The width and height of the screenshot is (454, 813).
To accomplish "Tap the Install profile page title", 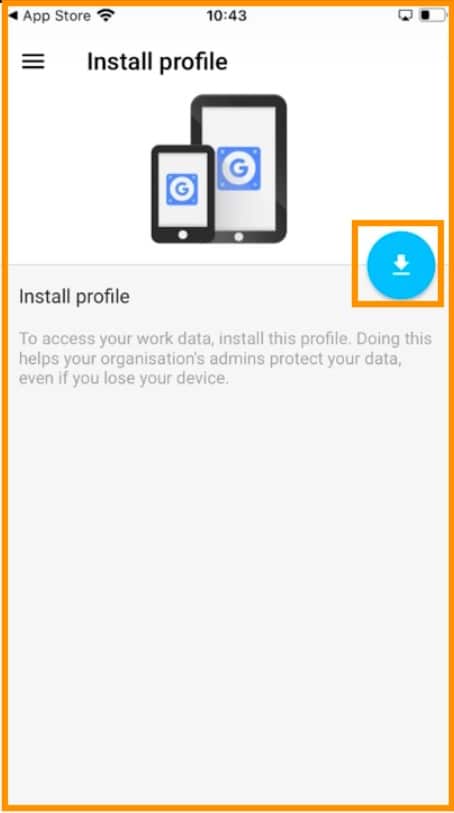I will [x=157, y=62].
